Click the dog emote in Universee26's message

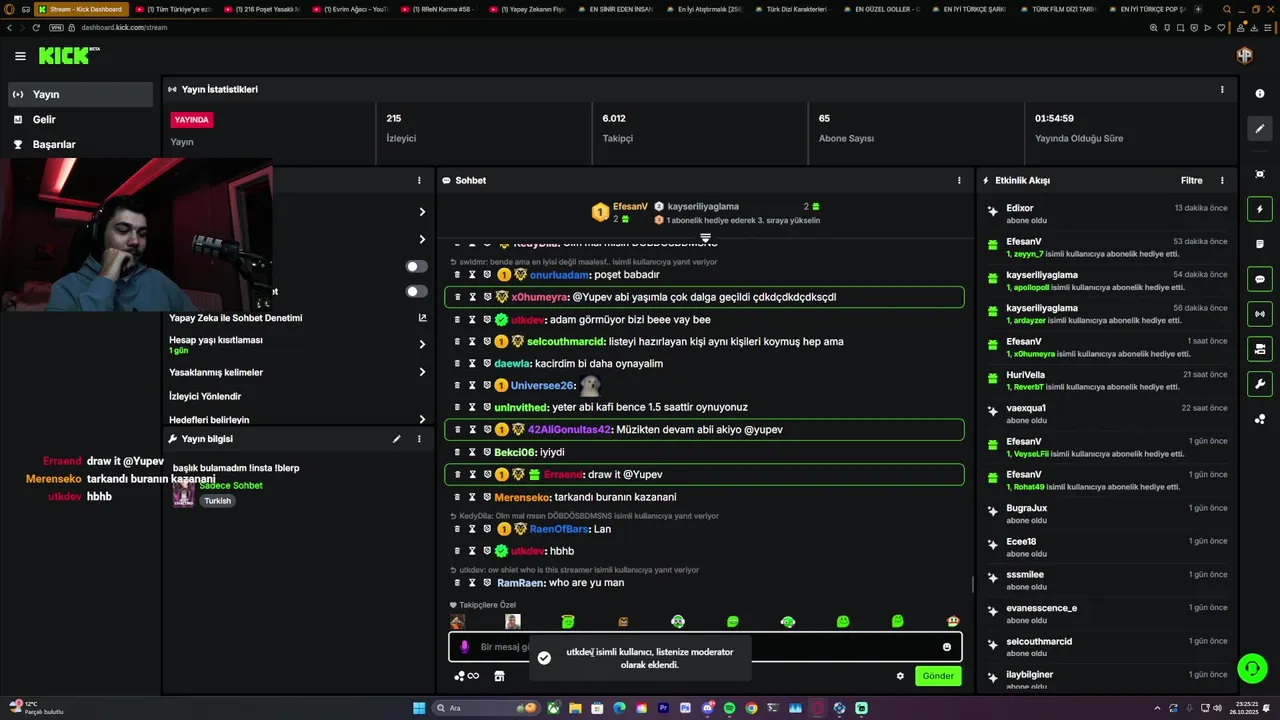click(590, 385)
